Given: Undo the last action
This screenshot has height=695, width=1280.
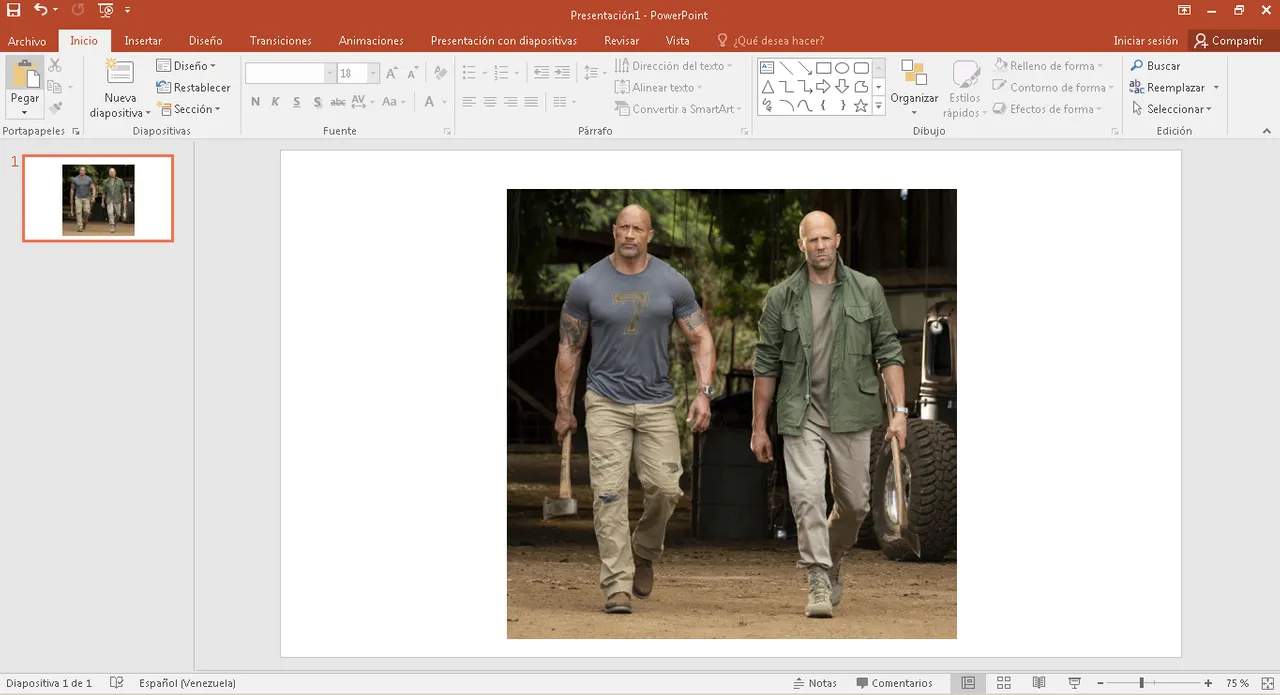Looking at the screenshot, I should pos(40,10).
